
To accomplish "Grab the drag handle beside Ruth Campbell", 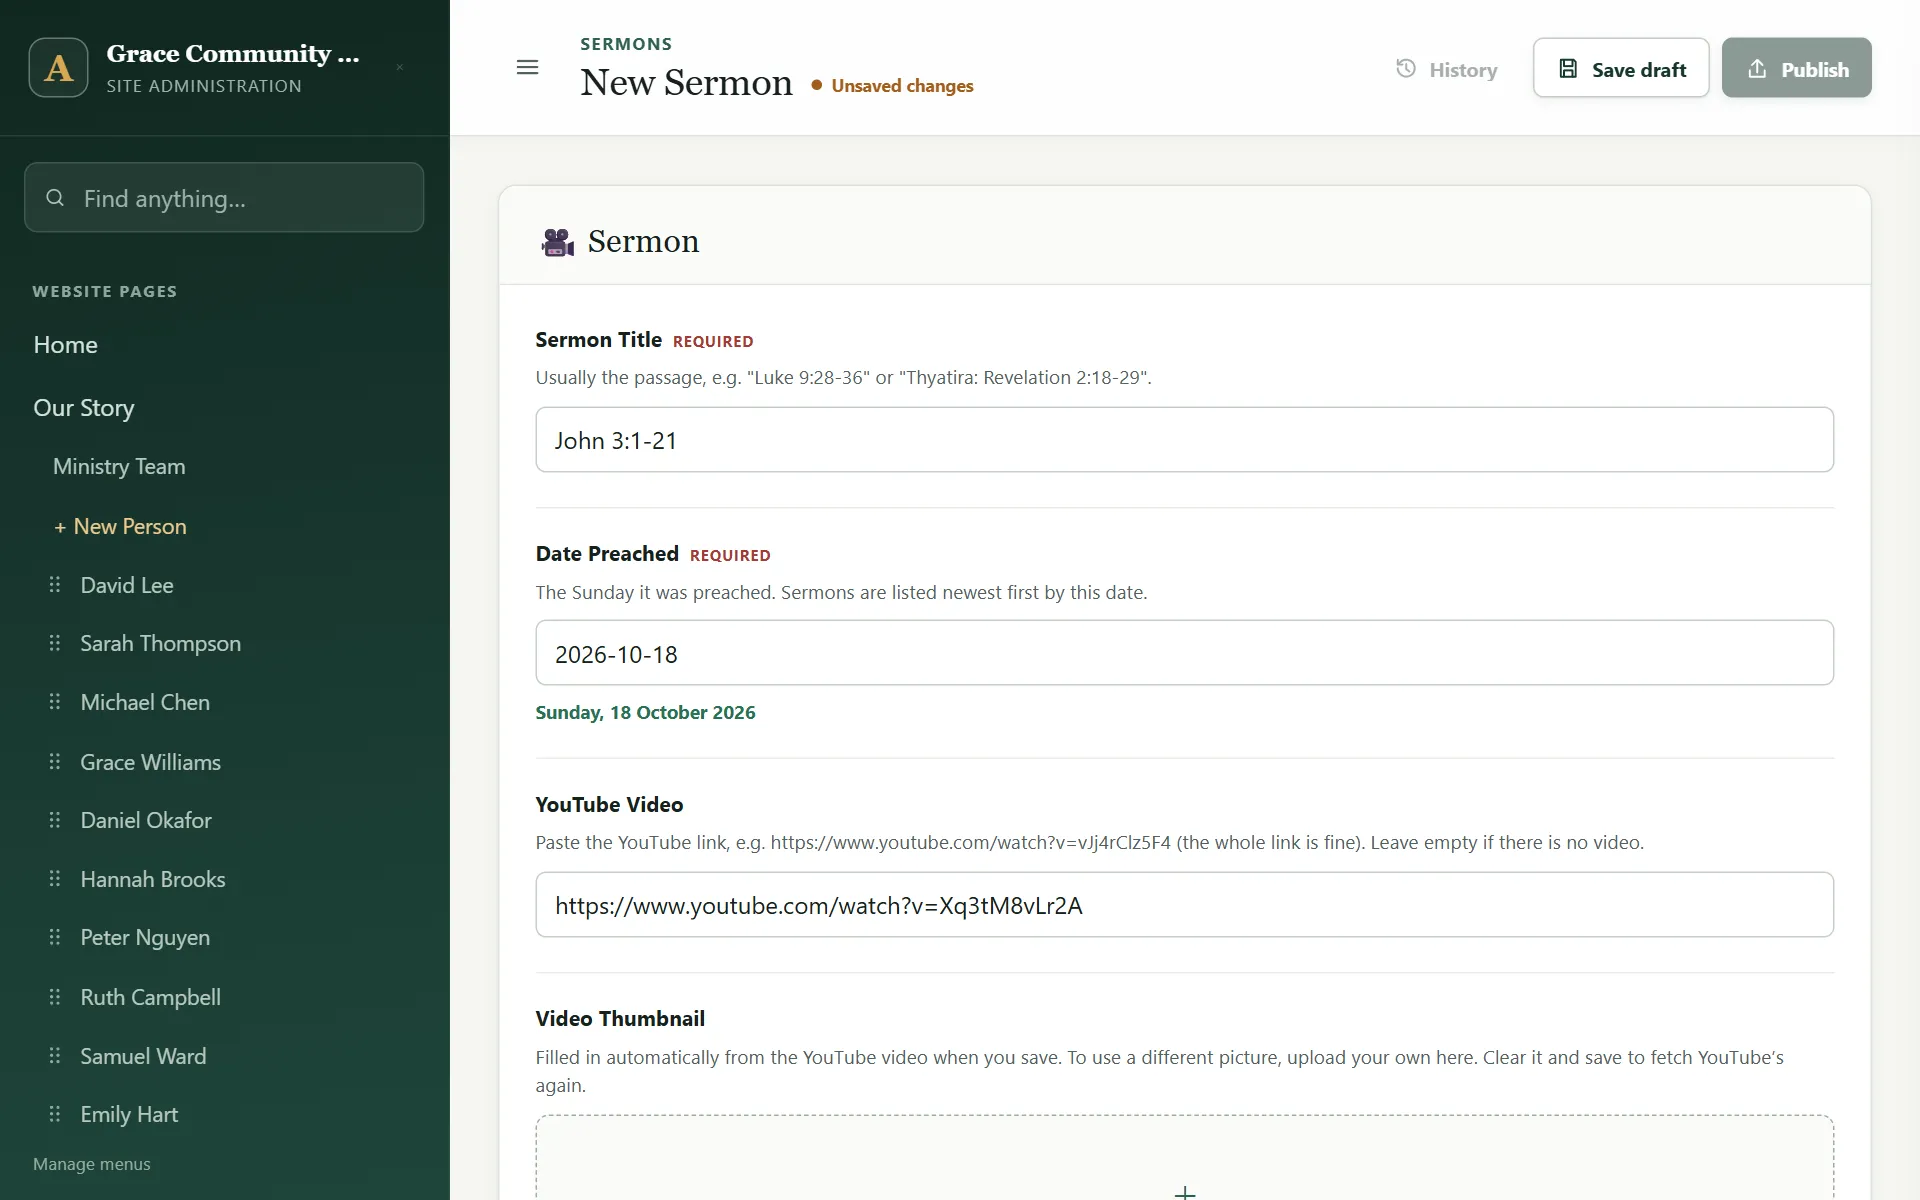I will (x=55, y=997).
